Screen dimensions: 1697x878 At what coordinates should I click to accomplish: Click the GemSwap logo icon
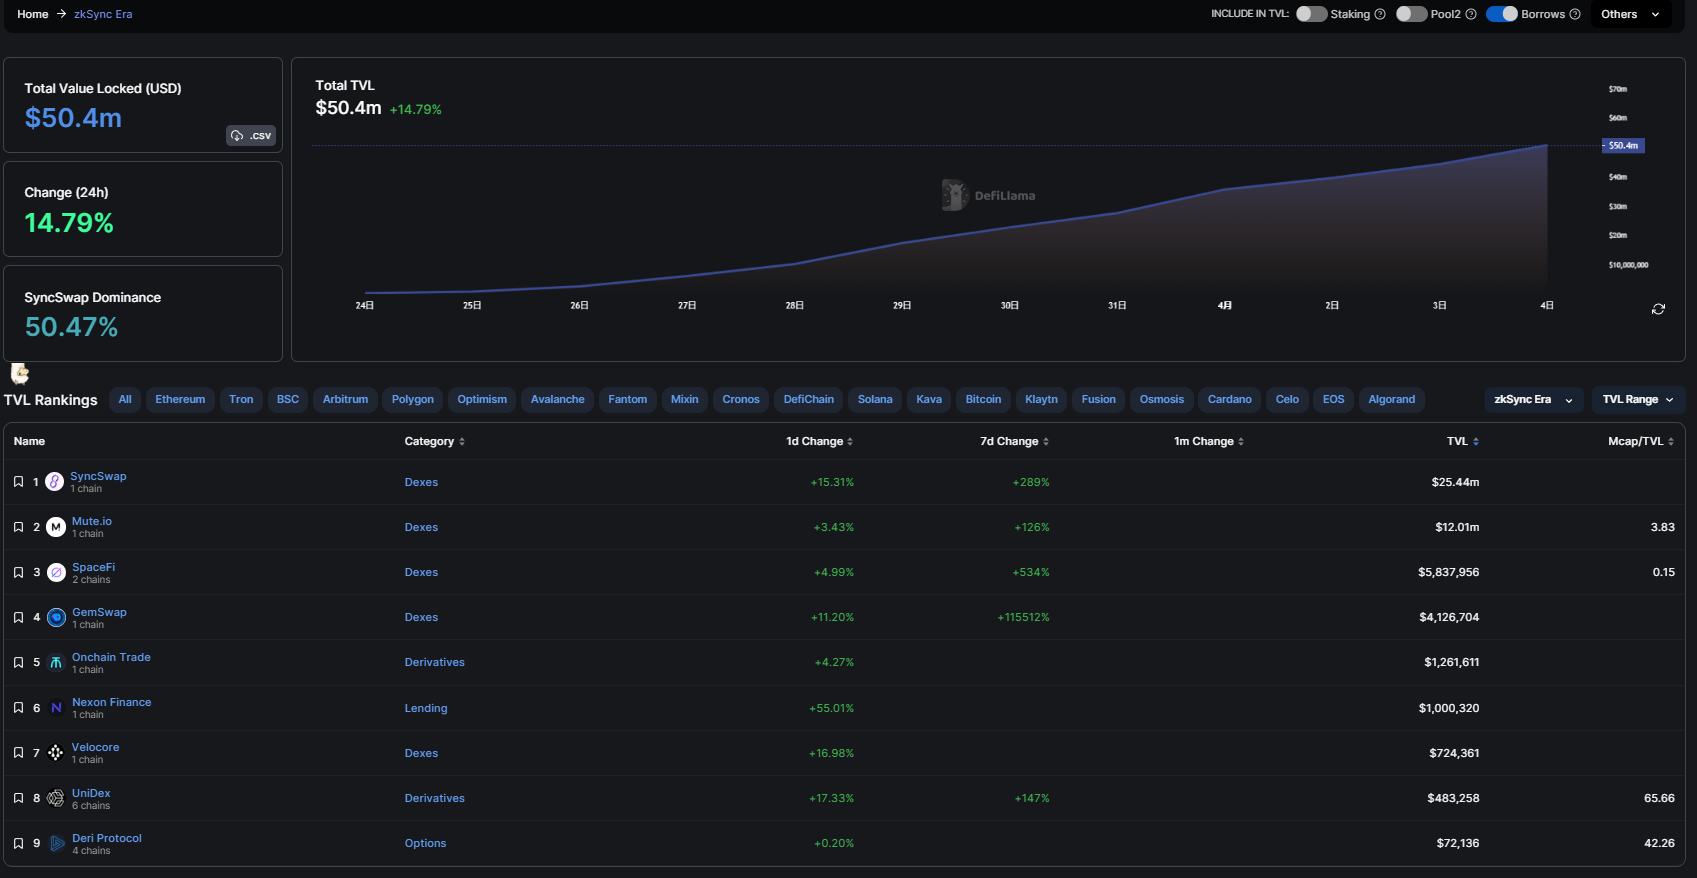click(x=56, y=617)
